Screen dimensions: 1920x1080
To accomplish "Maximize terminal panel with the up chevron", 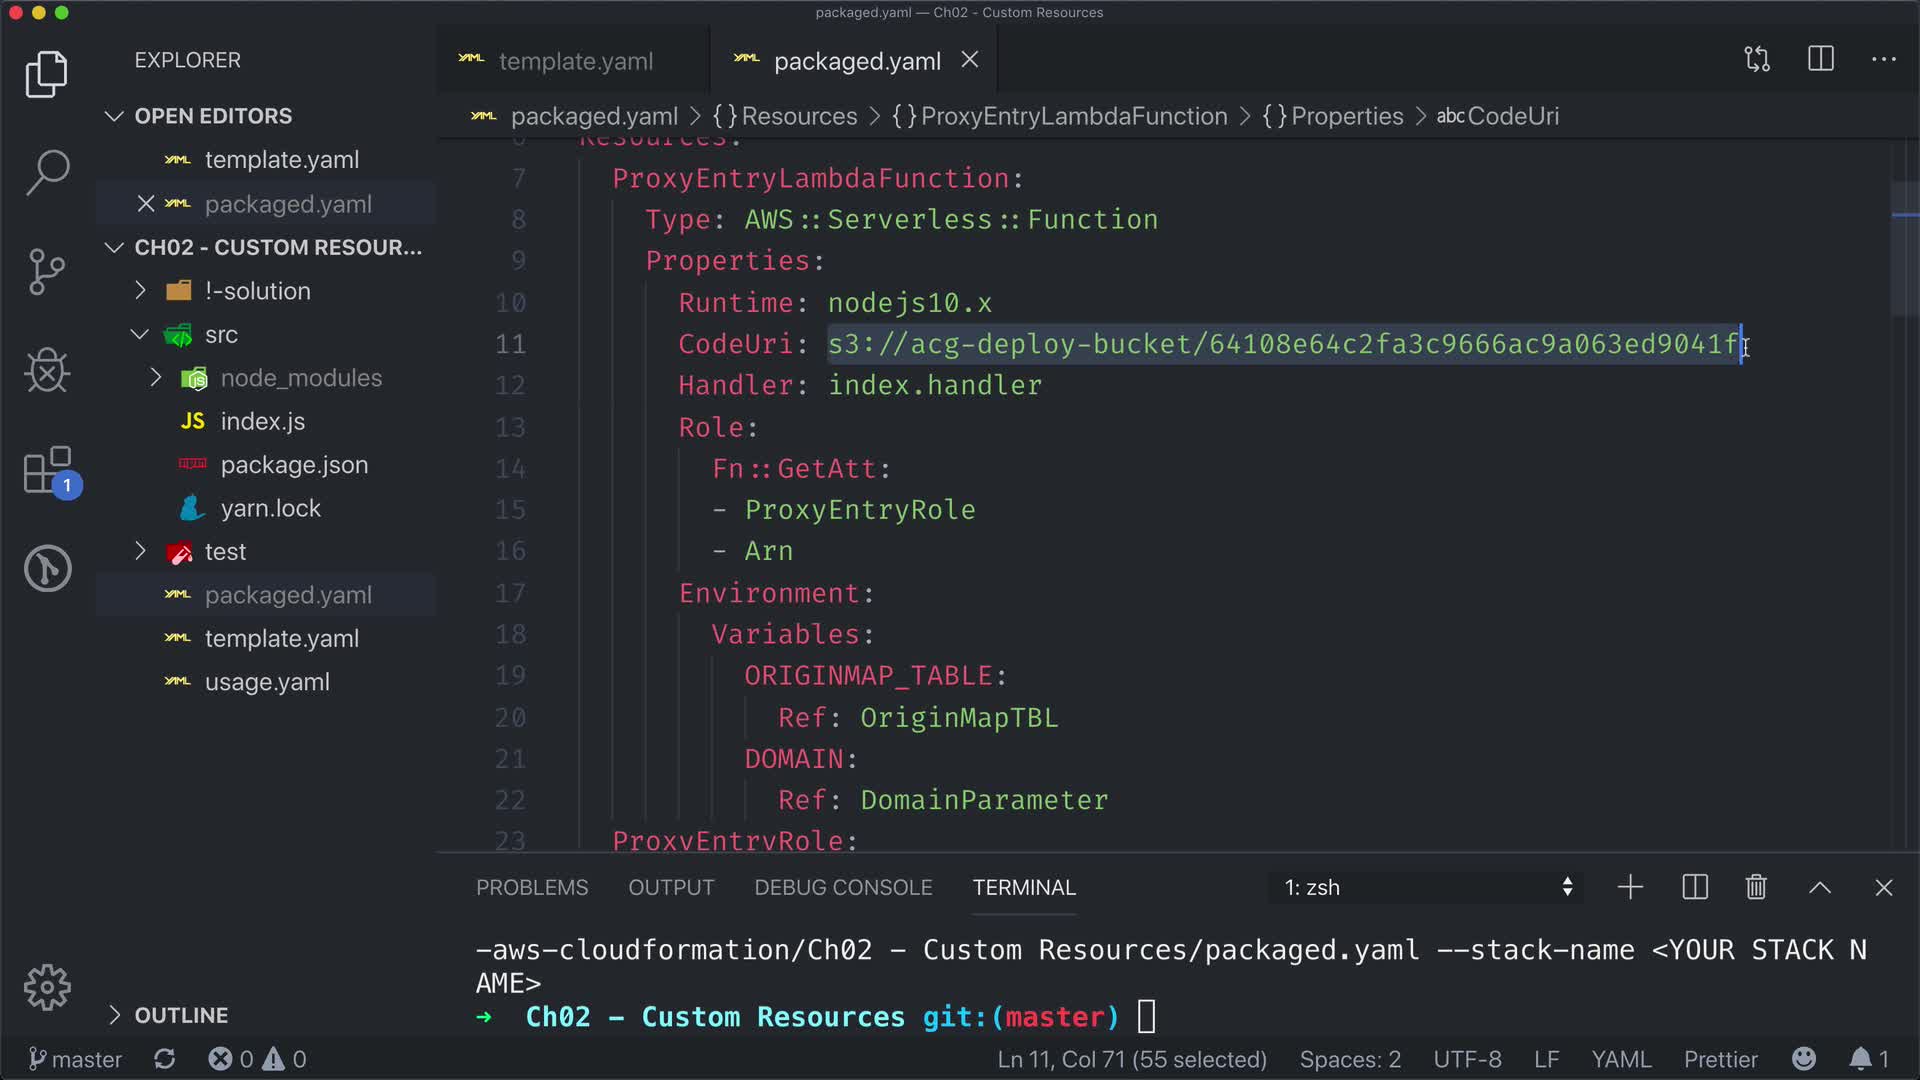I will tap(1820, 888).
